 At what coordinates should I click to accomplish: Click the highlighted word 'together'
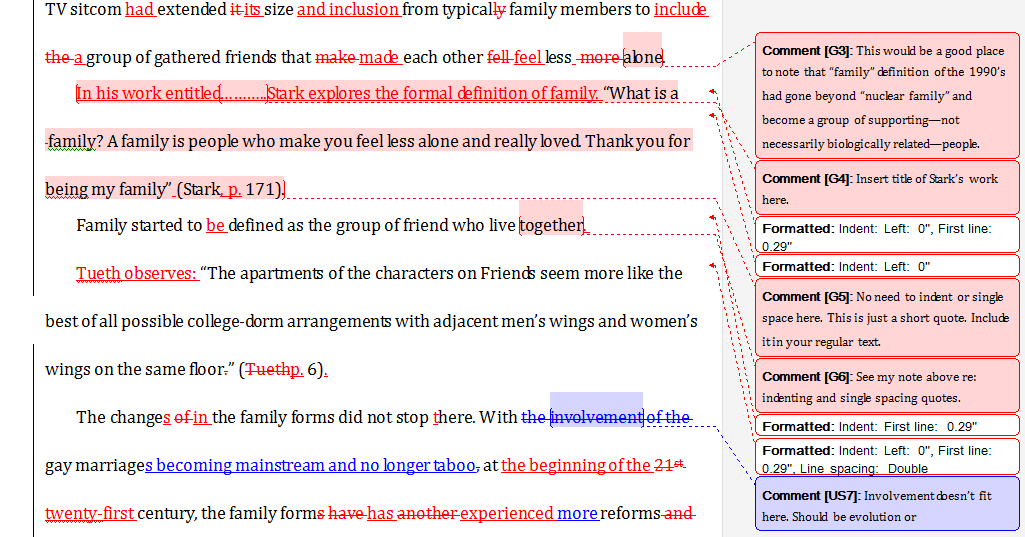pos(551,225)
